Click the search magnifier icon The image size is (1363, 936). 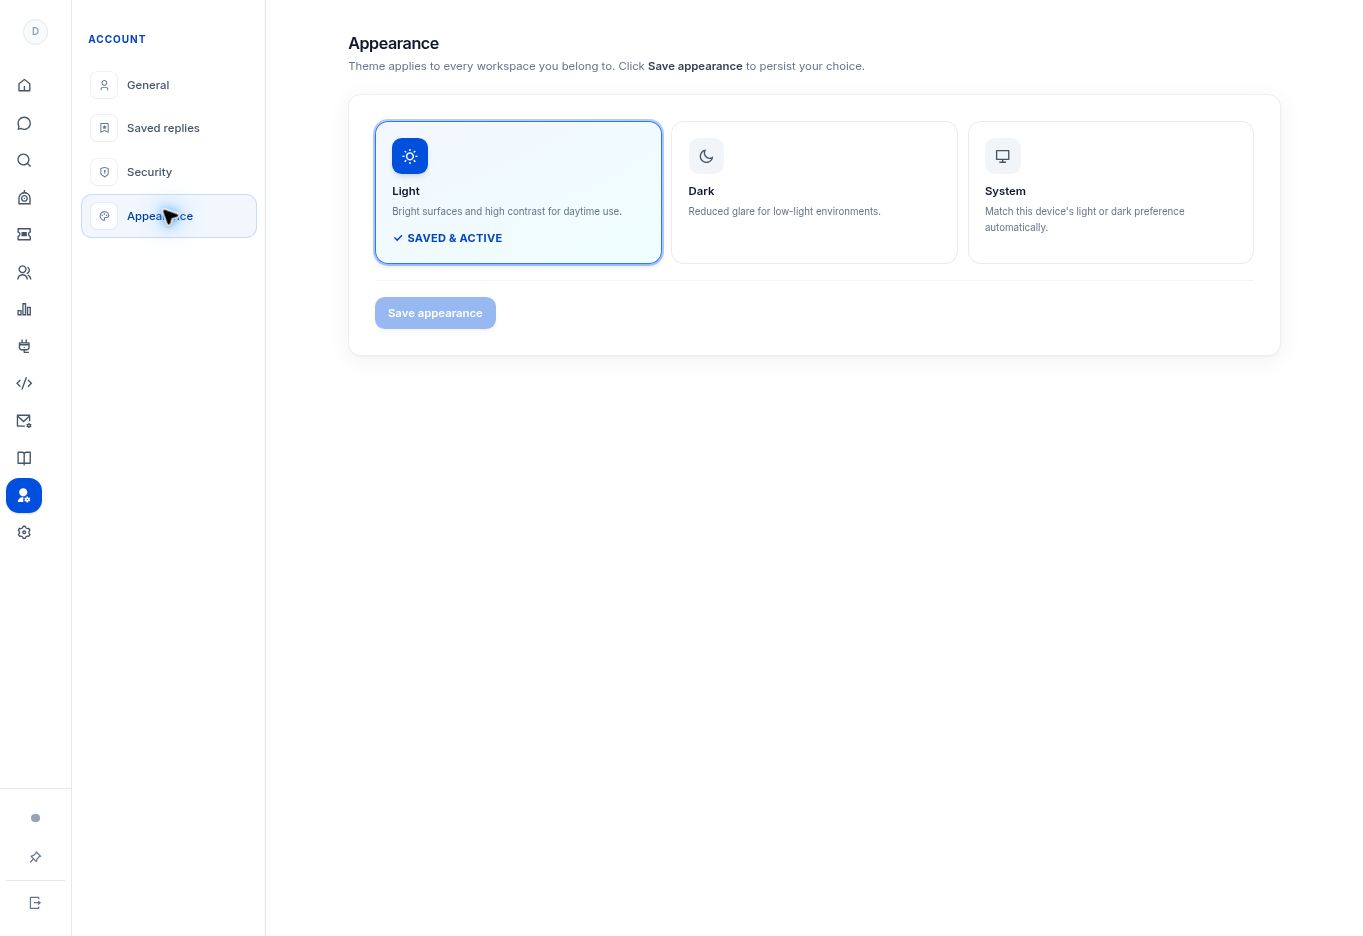[24, 160]
